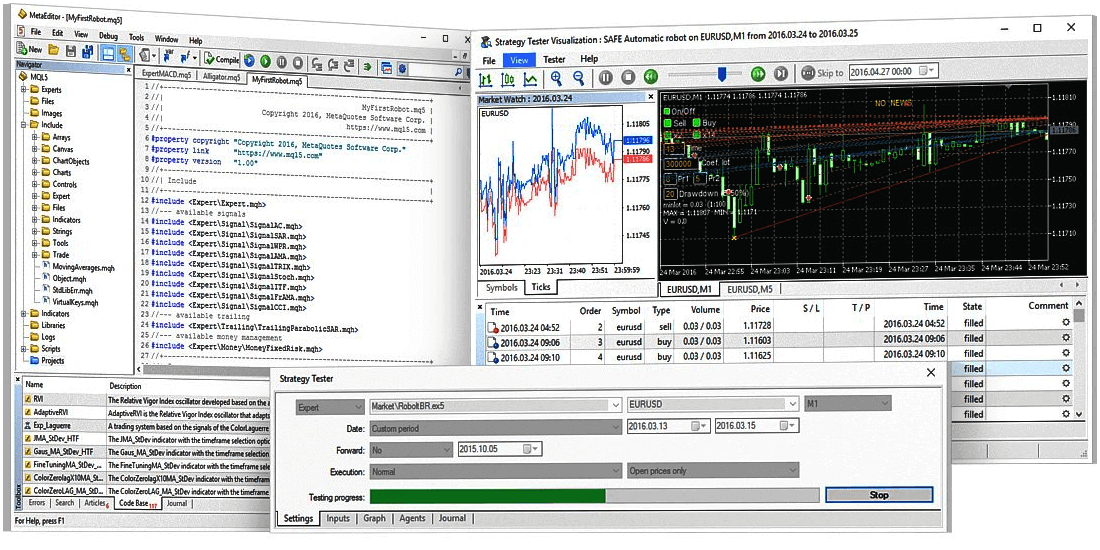The height and width of the screenshot is (550, 1100).
Task: Click the save file floppy icon
Action: 71,51
